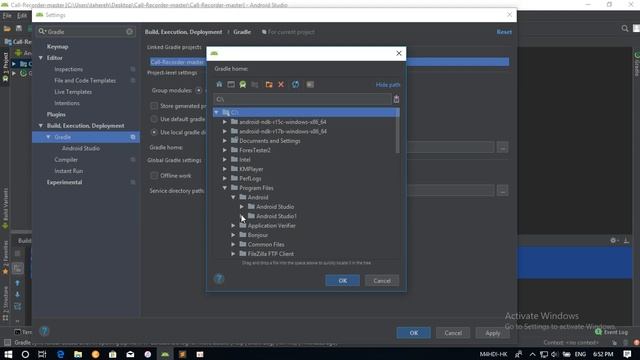This screenshot has height=360, width=640.
Task: Browse for Gradle home path
Action: [x=502, y=147]
